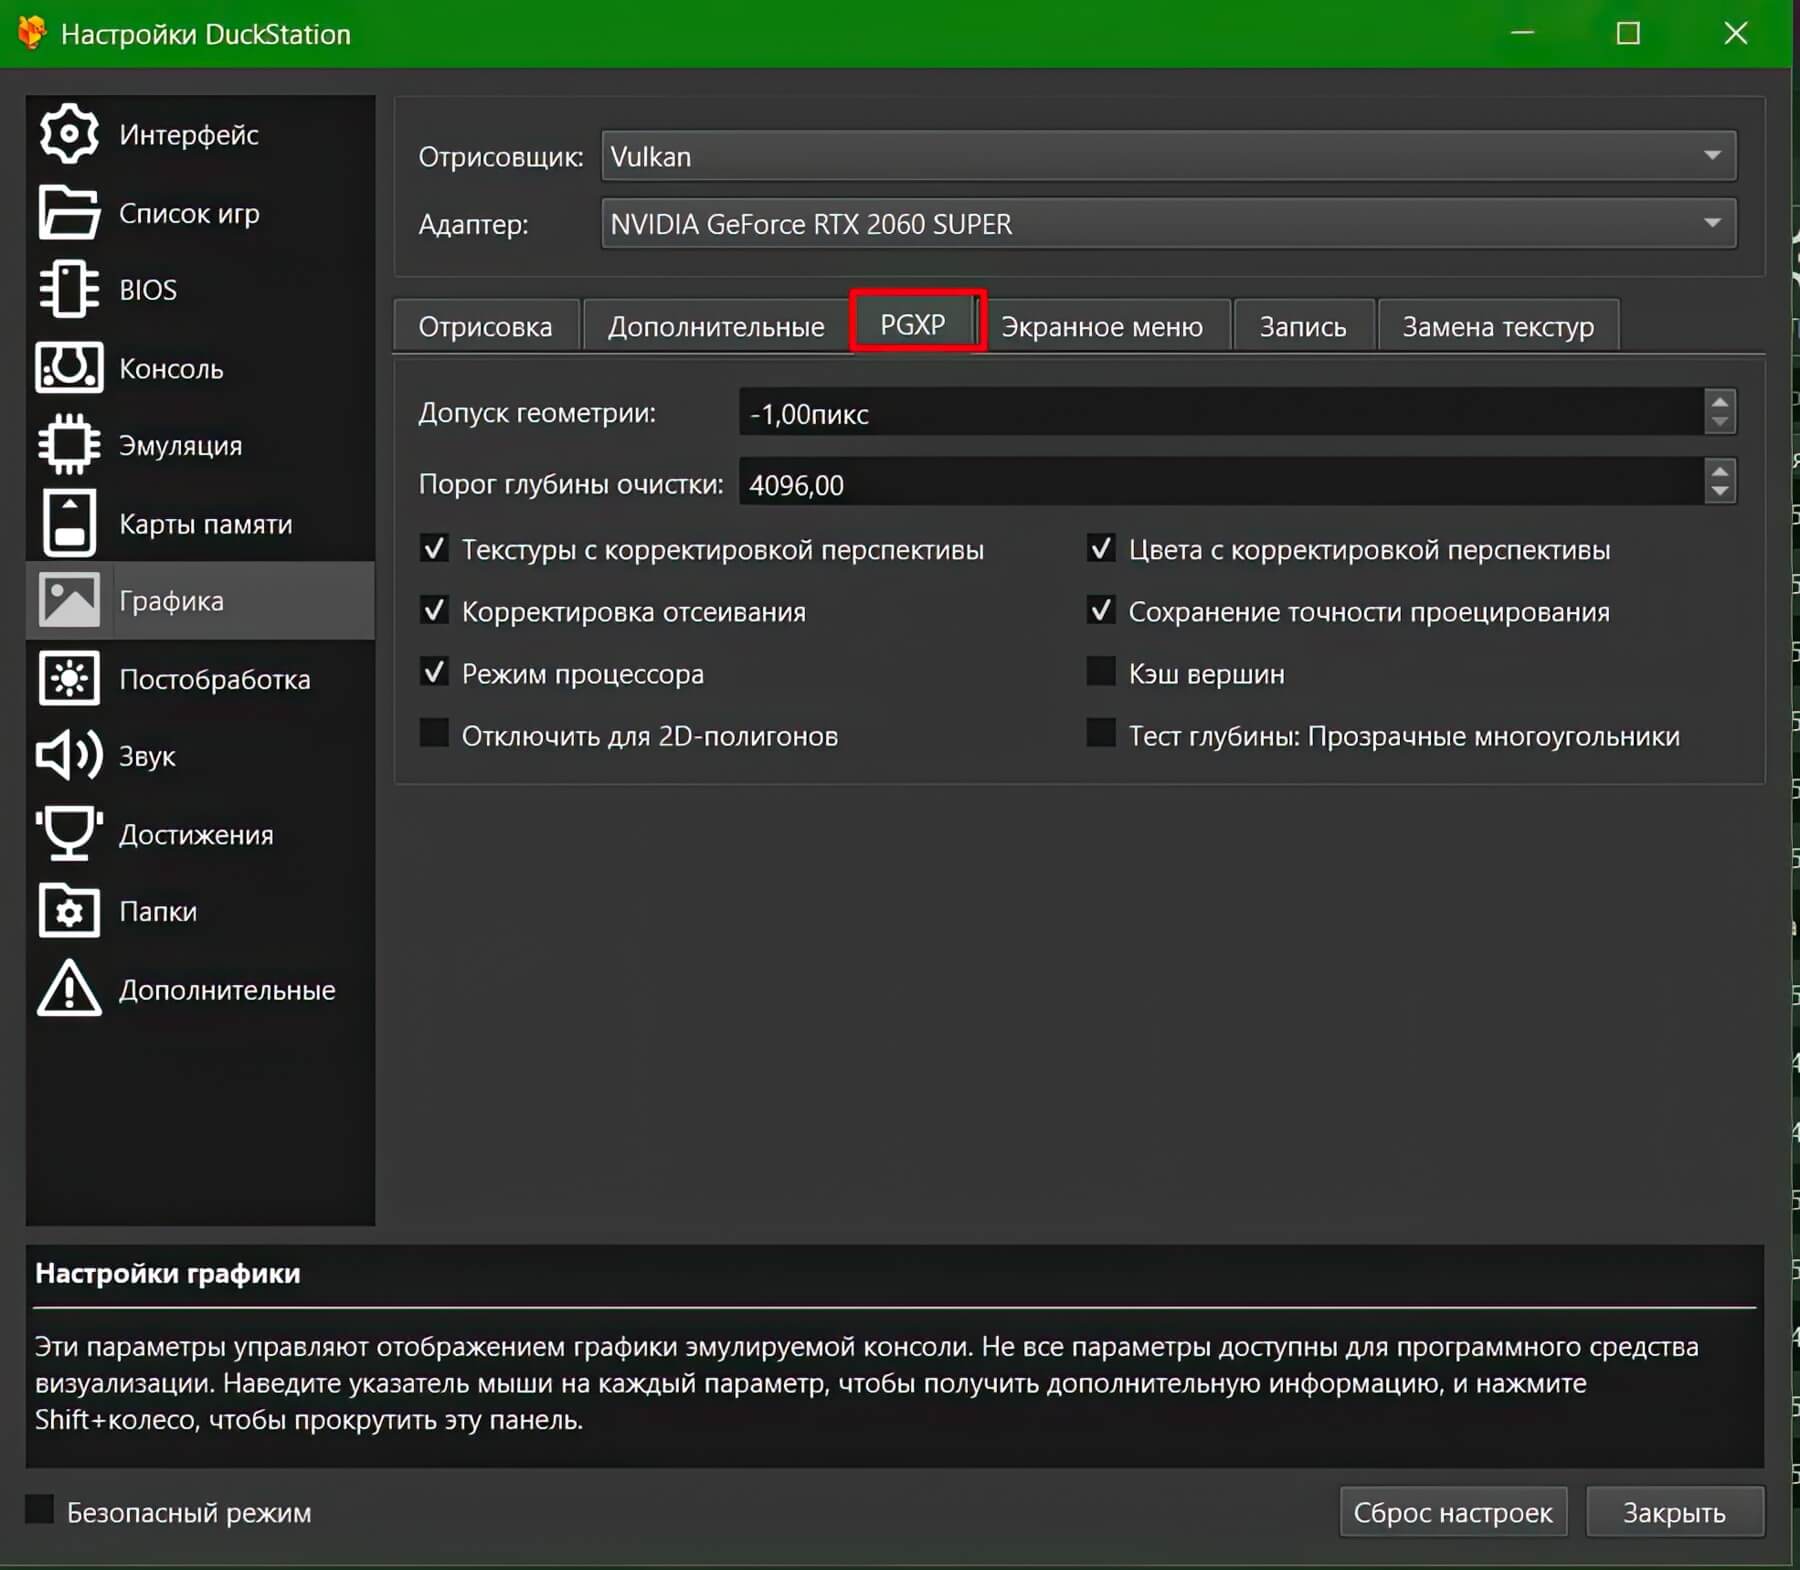Select the Консоль controller icon

69,368
